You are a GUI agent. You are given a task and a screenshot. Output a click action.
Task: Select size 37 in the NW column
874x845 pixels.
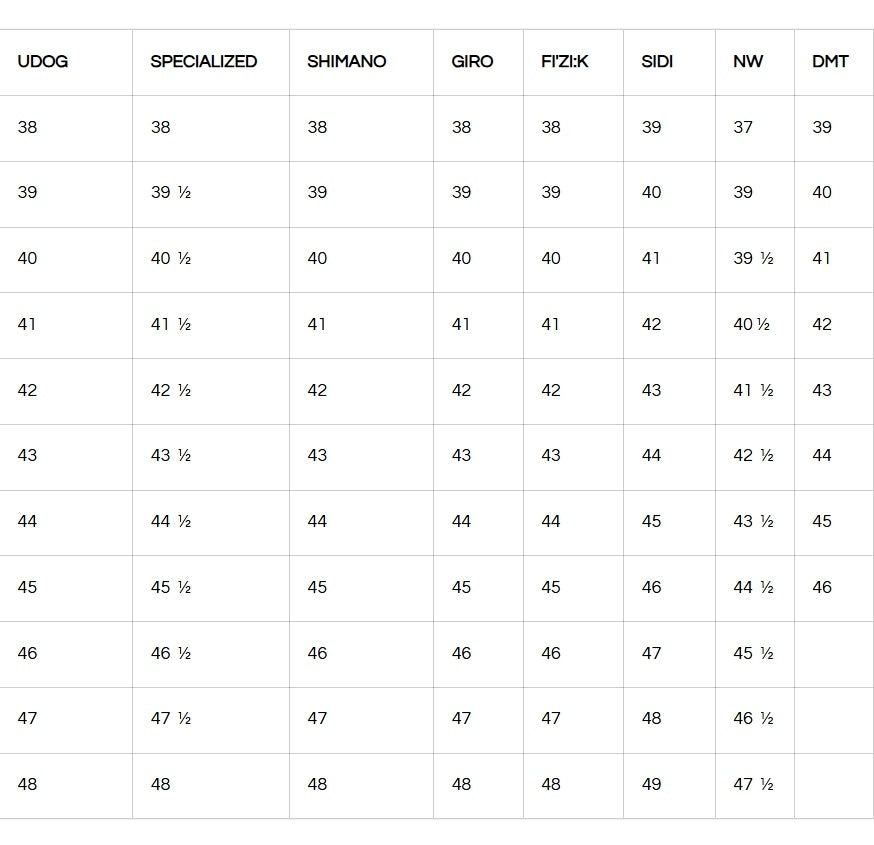pos(743,127)
